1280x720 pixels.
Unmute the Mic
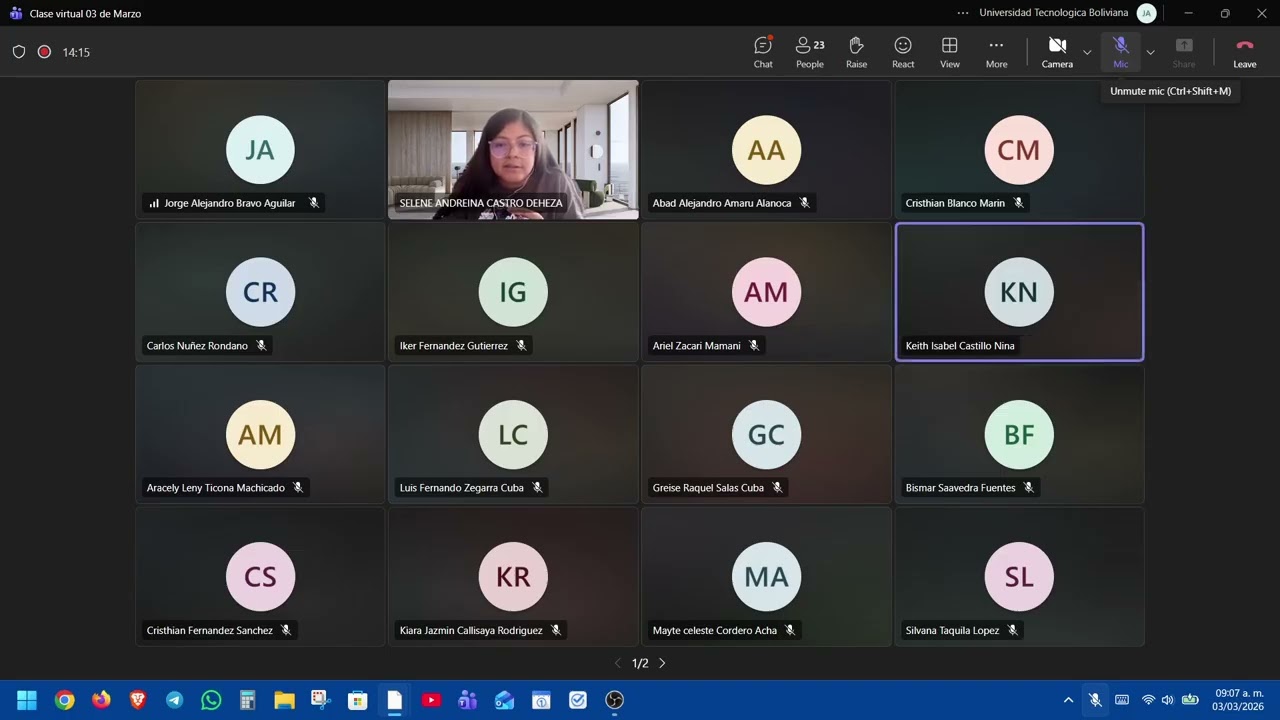(1120, 52)
